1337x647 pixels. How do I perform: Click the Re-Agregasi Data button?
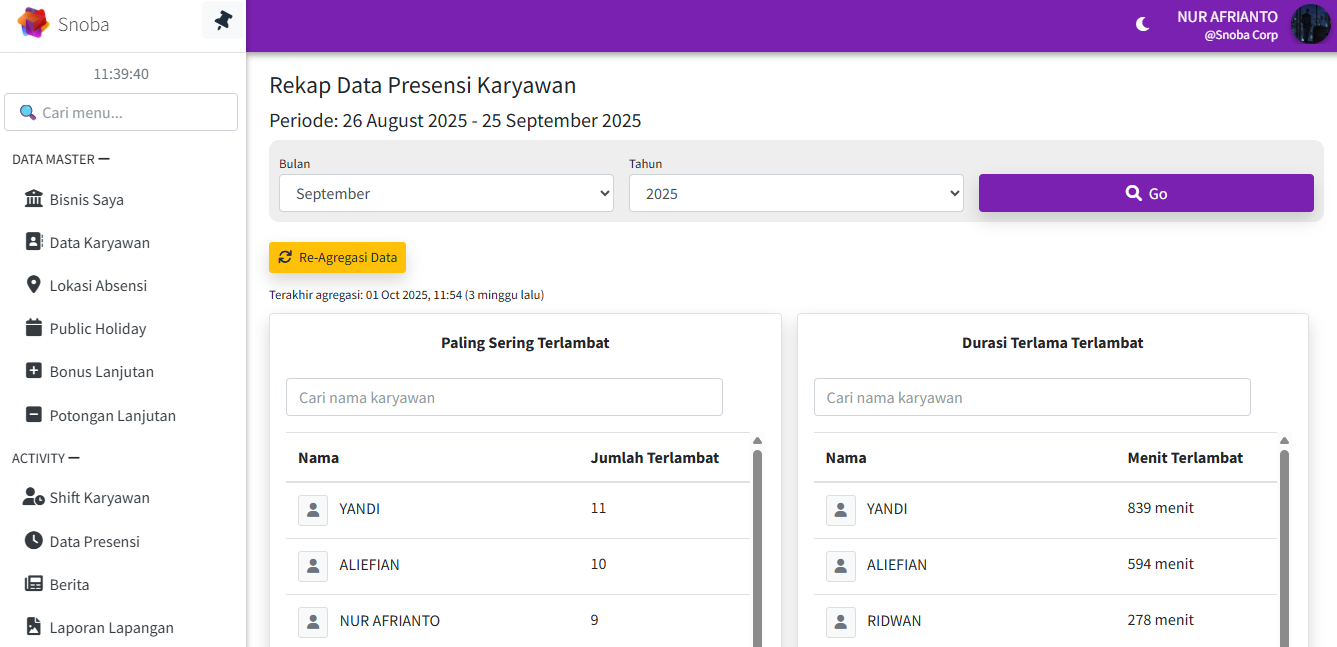coord(337,257)
